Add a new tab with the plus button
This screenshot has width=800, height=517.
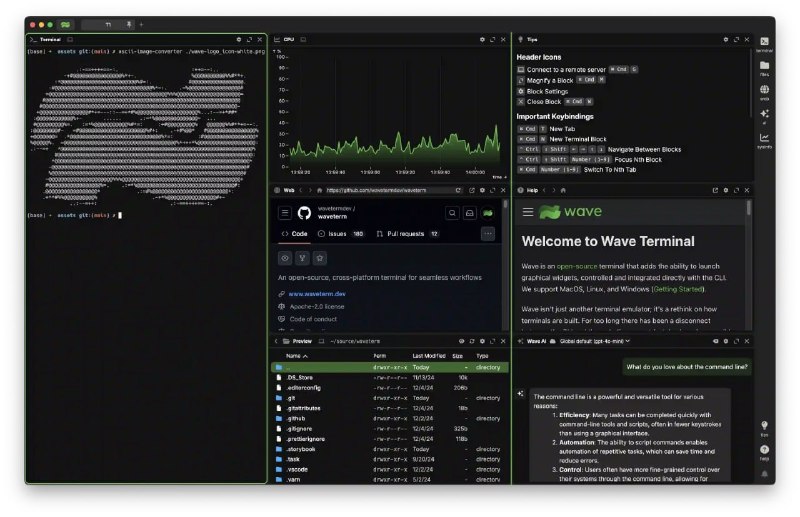[141, 24]
